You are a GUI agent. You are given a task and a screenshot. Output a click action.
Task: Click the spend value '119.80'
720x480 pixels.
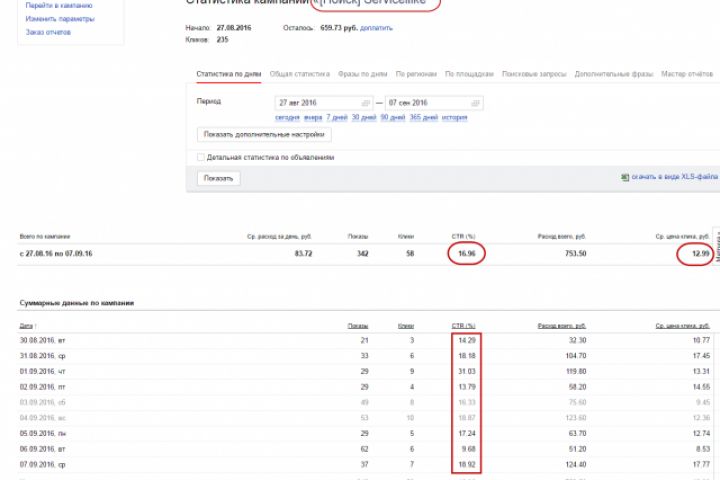pos(577,372)
